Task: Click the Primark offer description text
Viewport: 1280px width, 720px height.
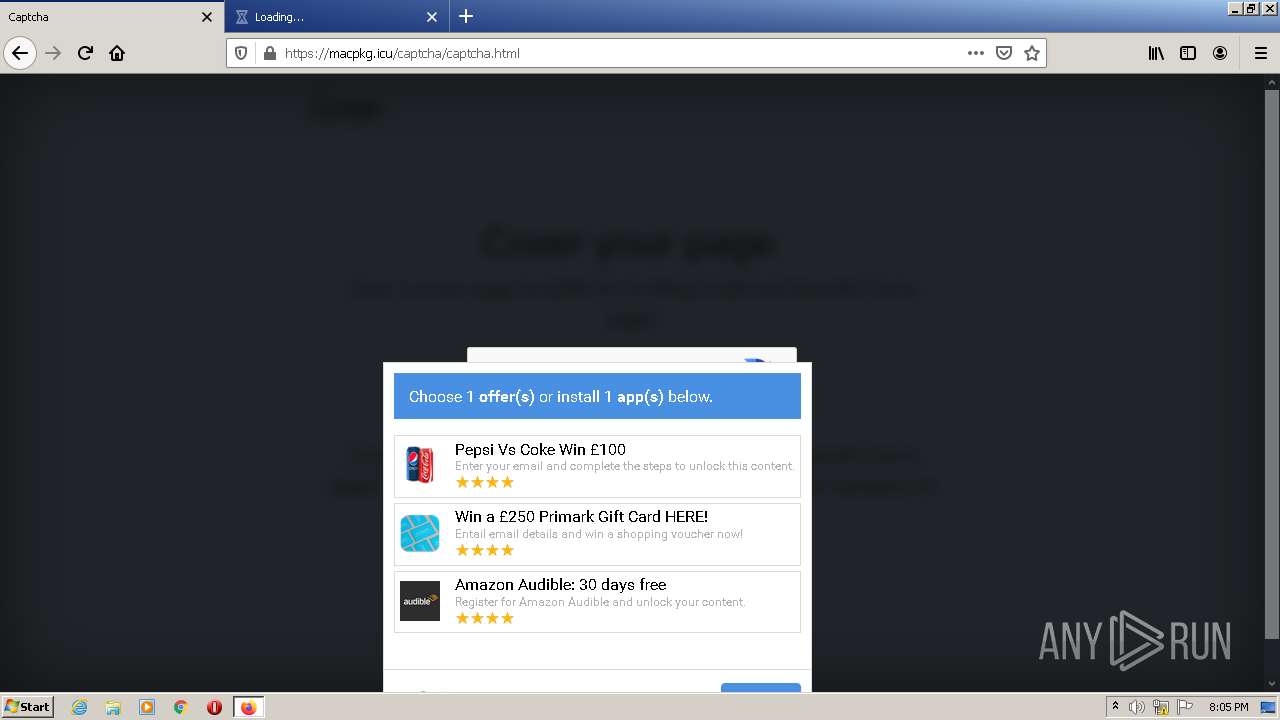Action: pyautogui.click(x=599, y=534)
